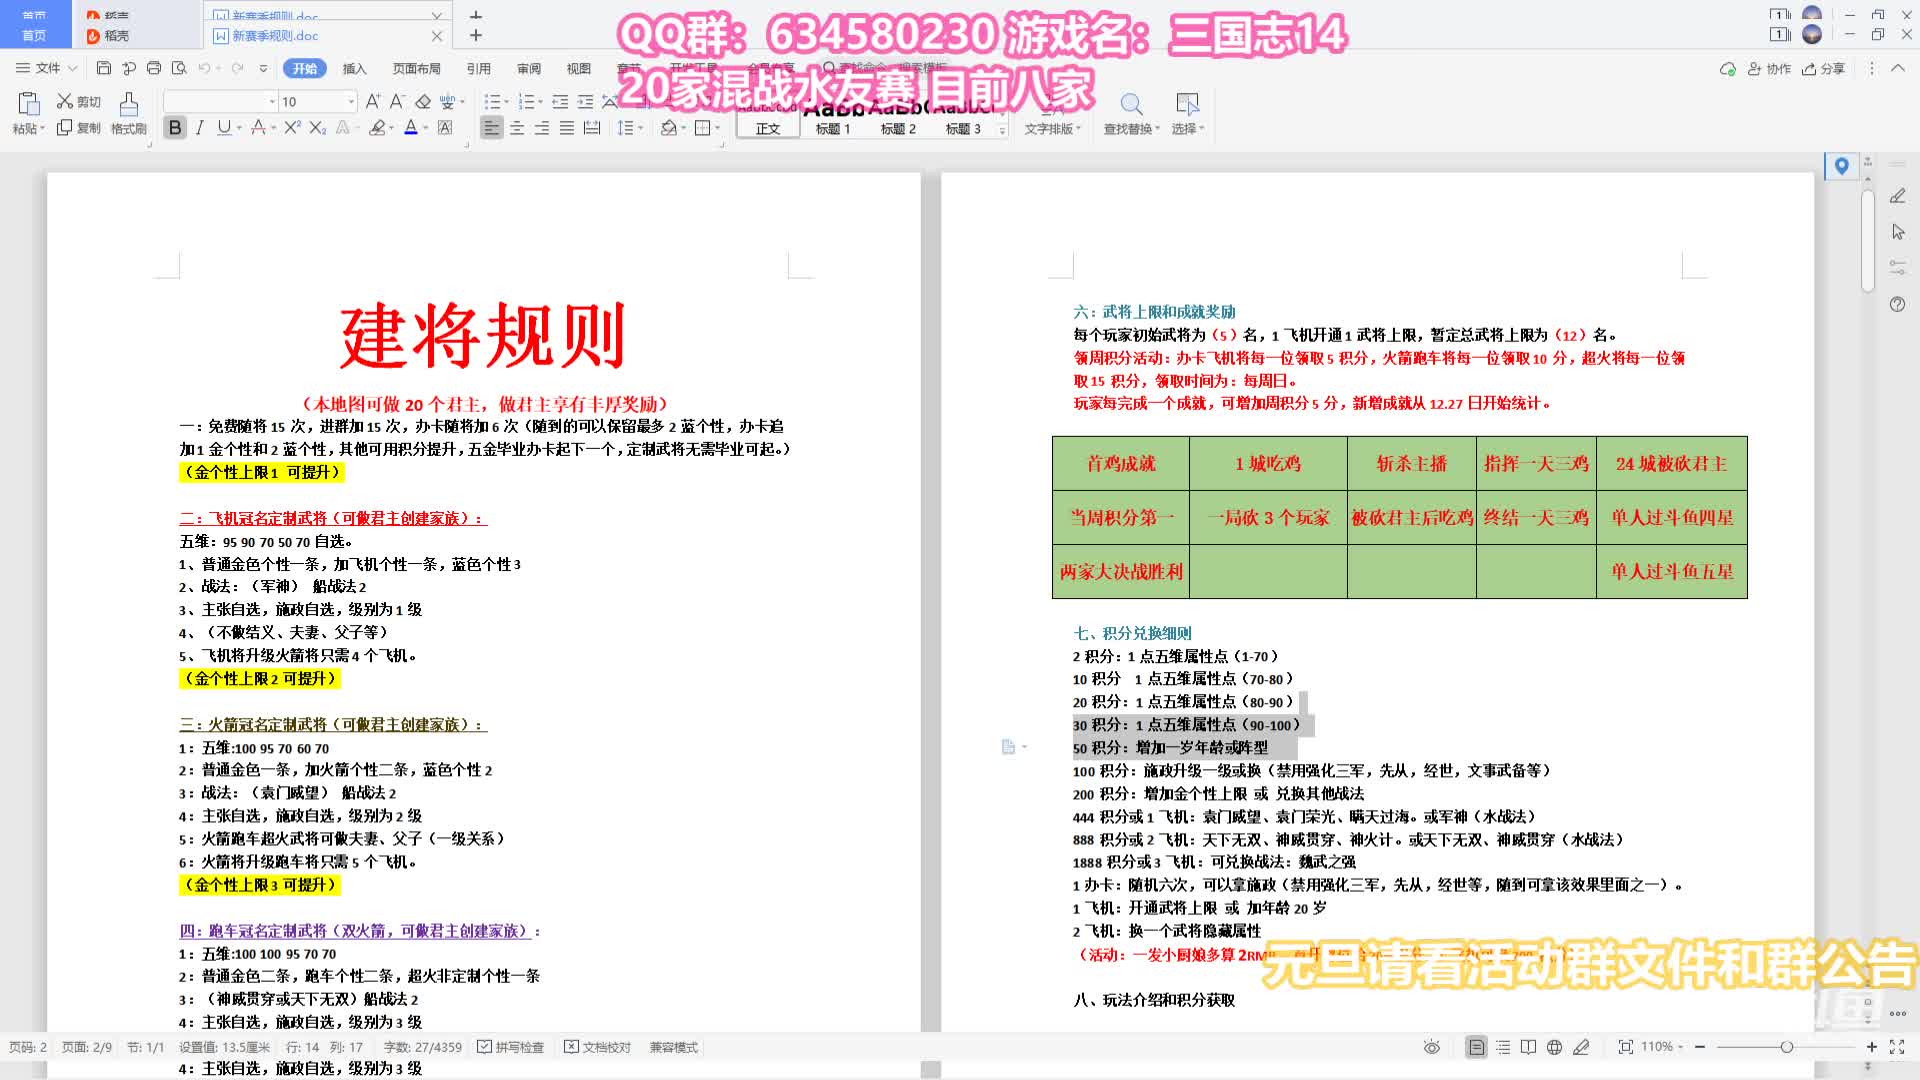Click the new tab plus button
This screenshot has width=1920, height=1080.
click(x=476, y=35)
